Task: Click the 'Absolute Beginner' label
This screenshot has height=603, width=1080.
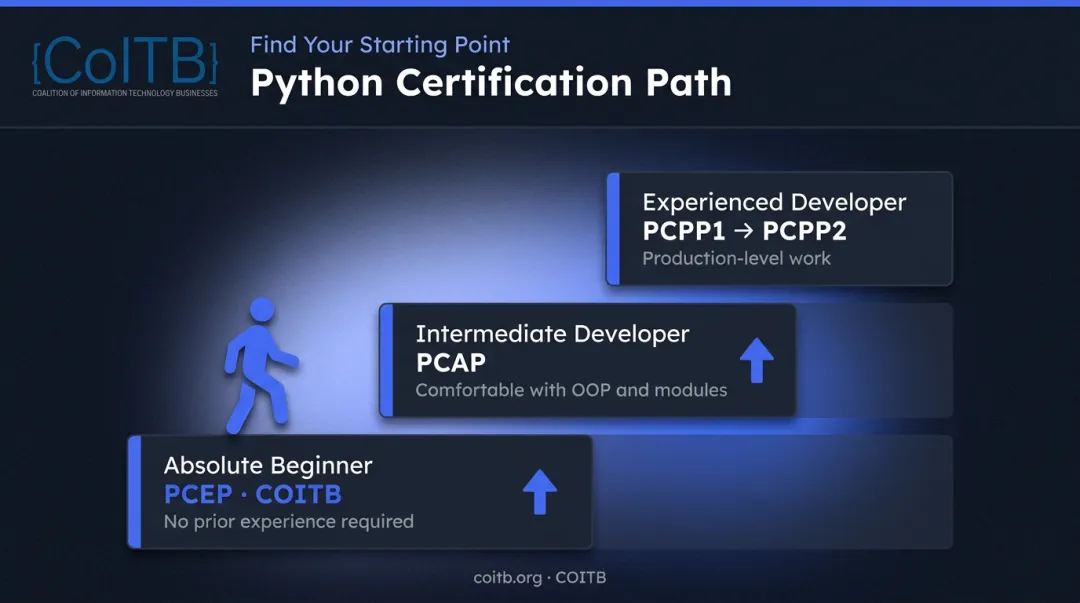Action: point(268,466)
